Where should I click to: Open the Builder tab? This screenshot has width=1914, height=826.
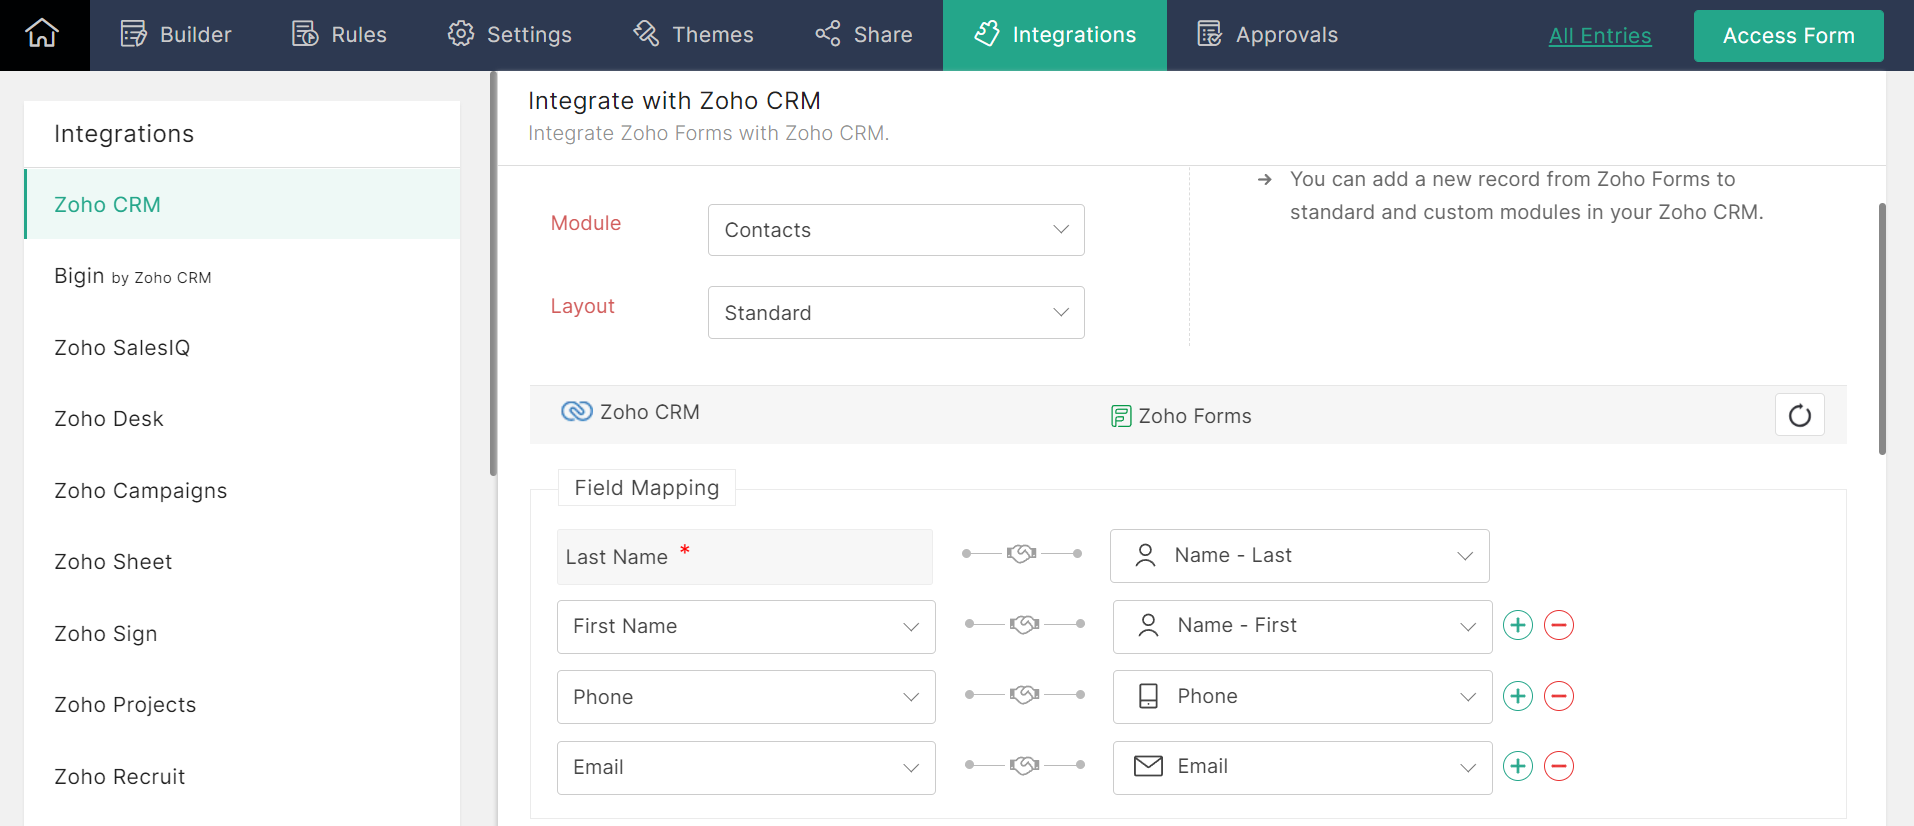coord(176,35)
